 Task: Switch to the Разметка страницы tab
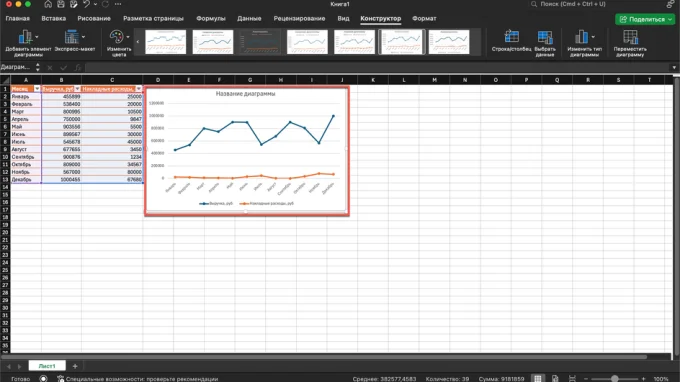(x=154, y=19)
